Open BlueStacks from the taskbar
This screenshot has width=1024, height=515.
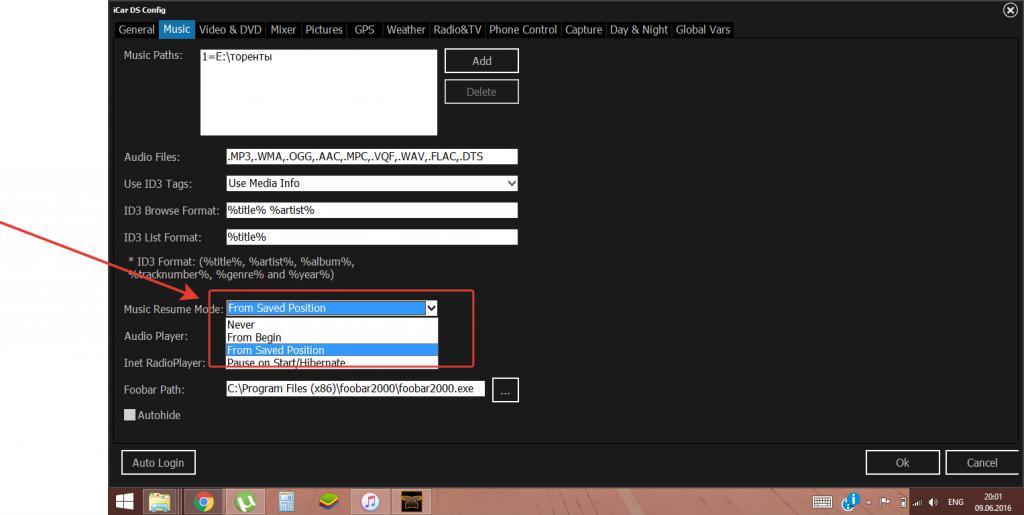(327, 500)
